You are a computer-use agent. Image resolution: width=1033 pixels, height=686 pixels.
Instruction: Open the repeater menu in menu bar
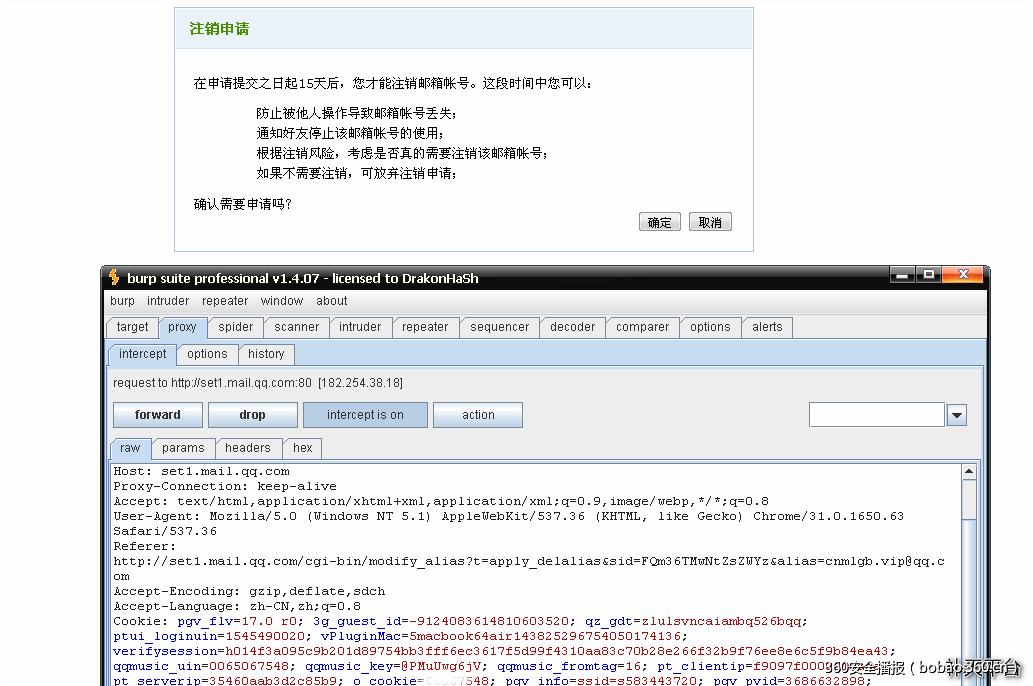click(x=225, y=301)
